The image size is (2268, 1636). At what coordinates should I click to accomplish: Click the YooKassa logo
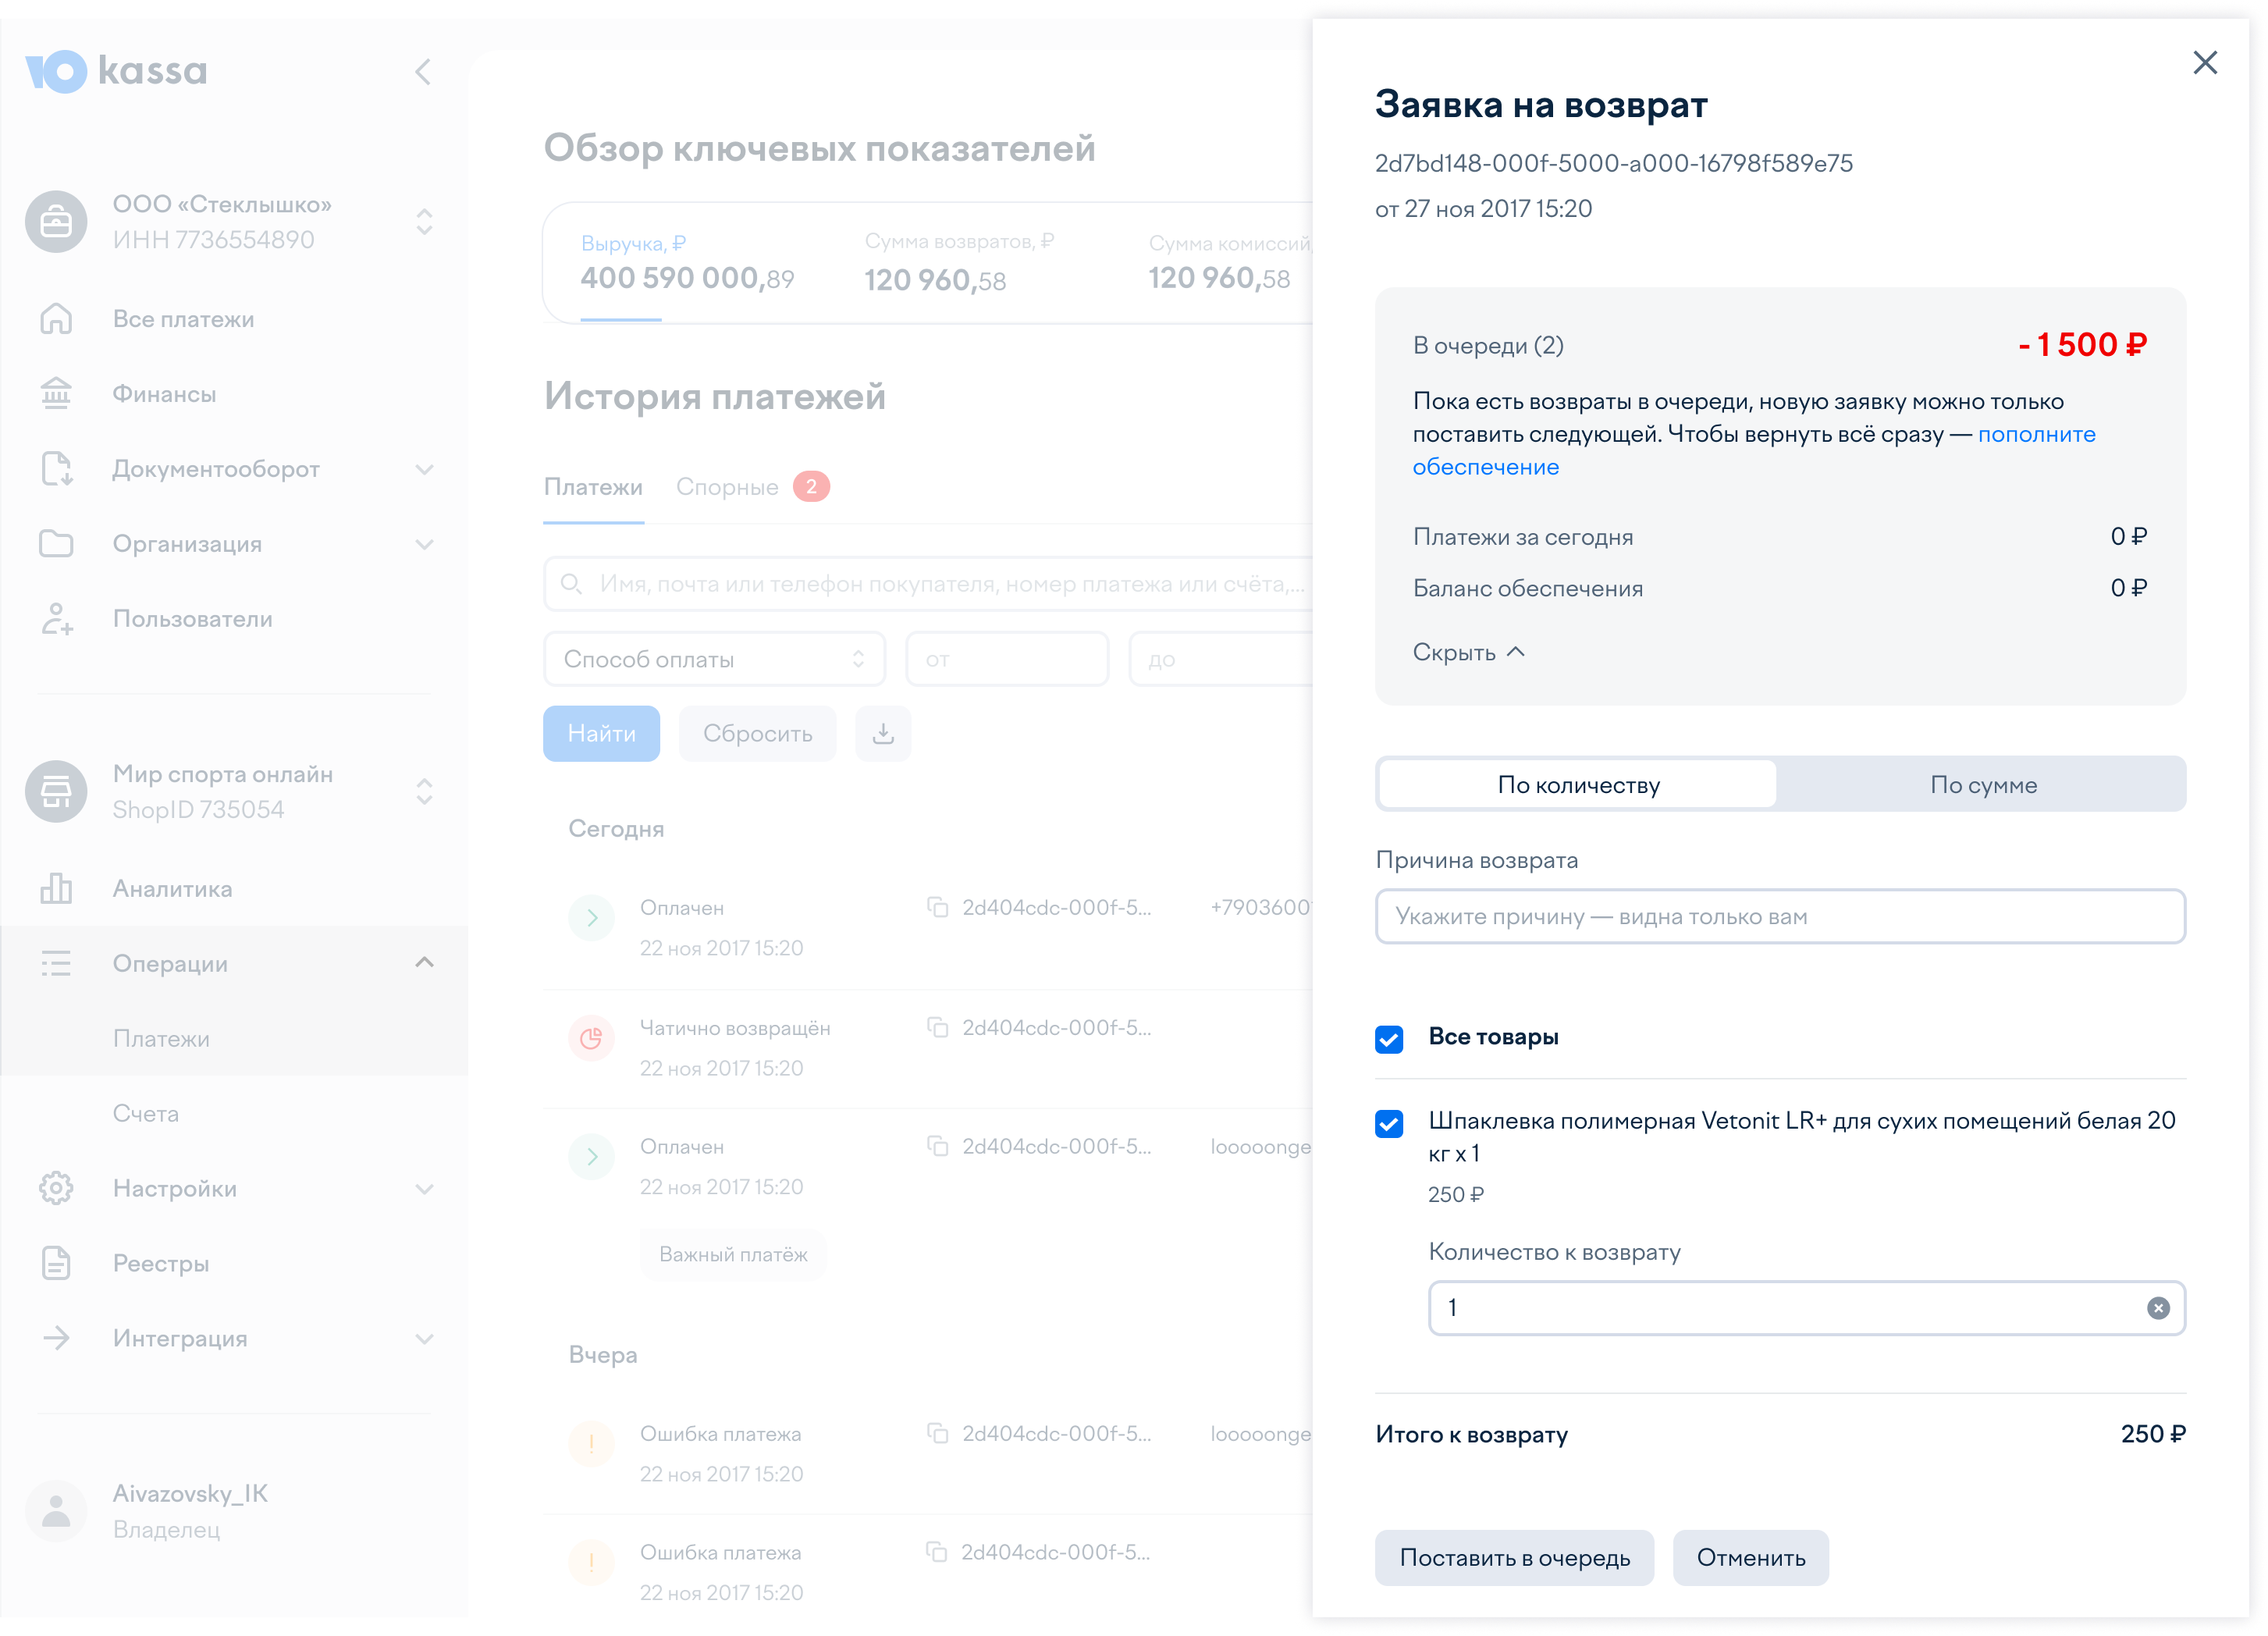[116, 71]
